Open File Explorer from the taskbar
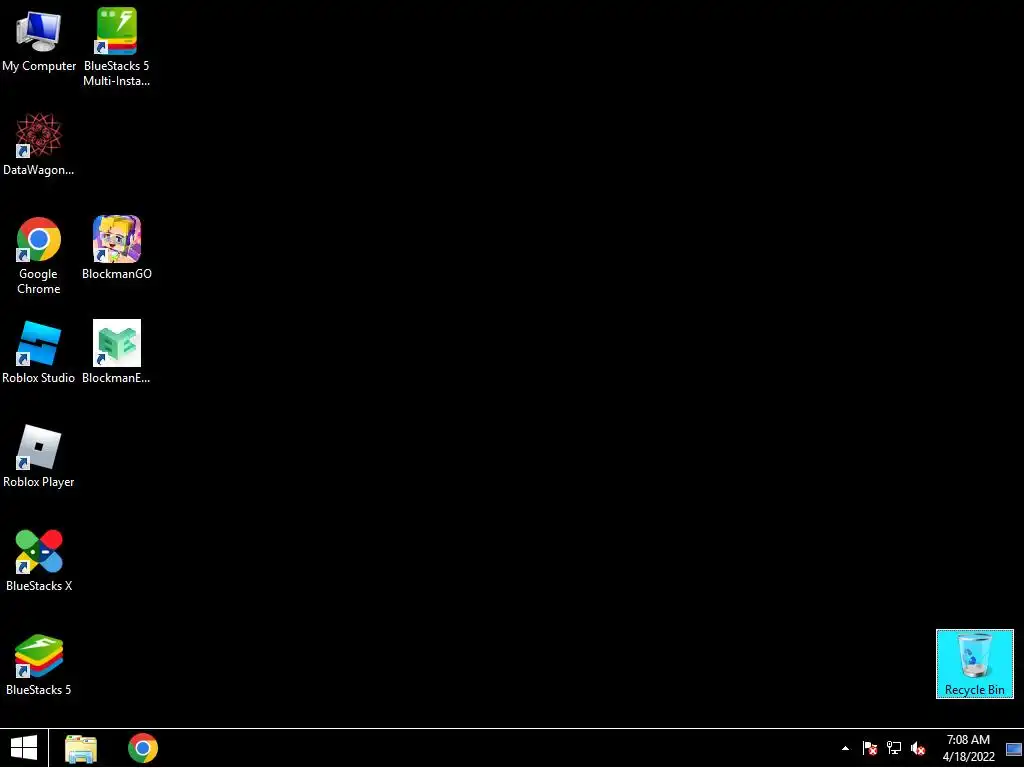The image size is (1024, 768). pyautogui.click(x=81, y=748)
